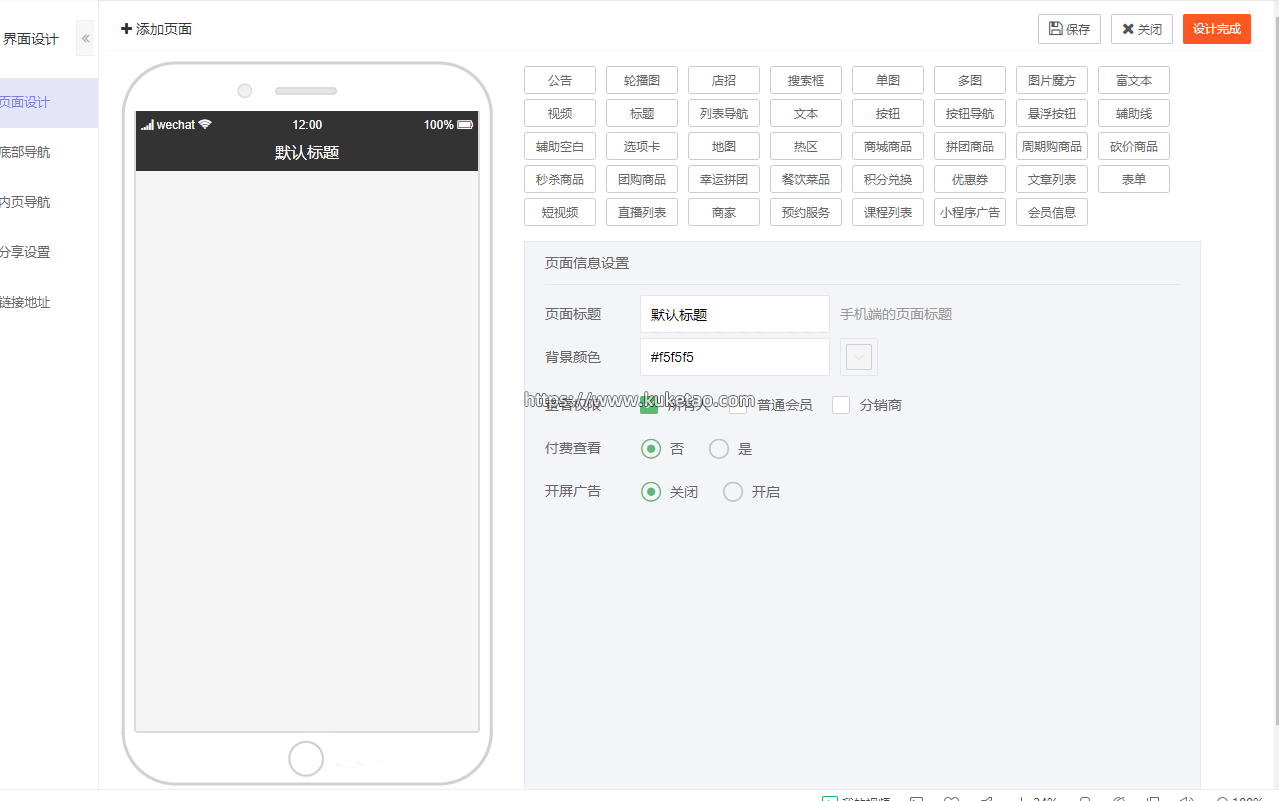This screenshot has width=1279, height=801.
Task: Add the 轮播图 component
Action: click(642, 80)
